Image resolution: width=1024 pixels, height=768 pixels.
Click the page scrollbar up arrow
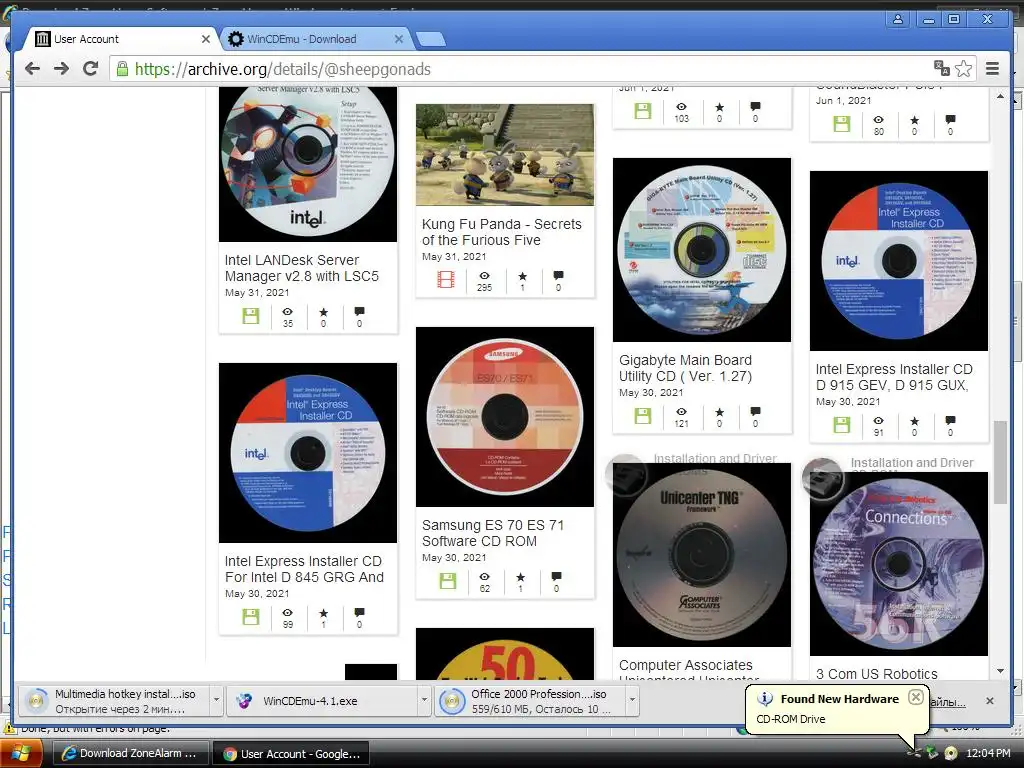1000,97
